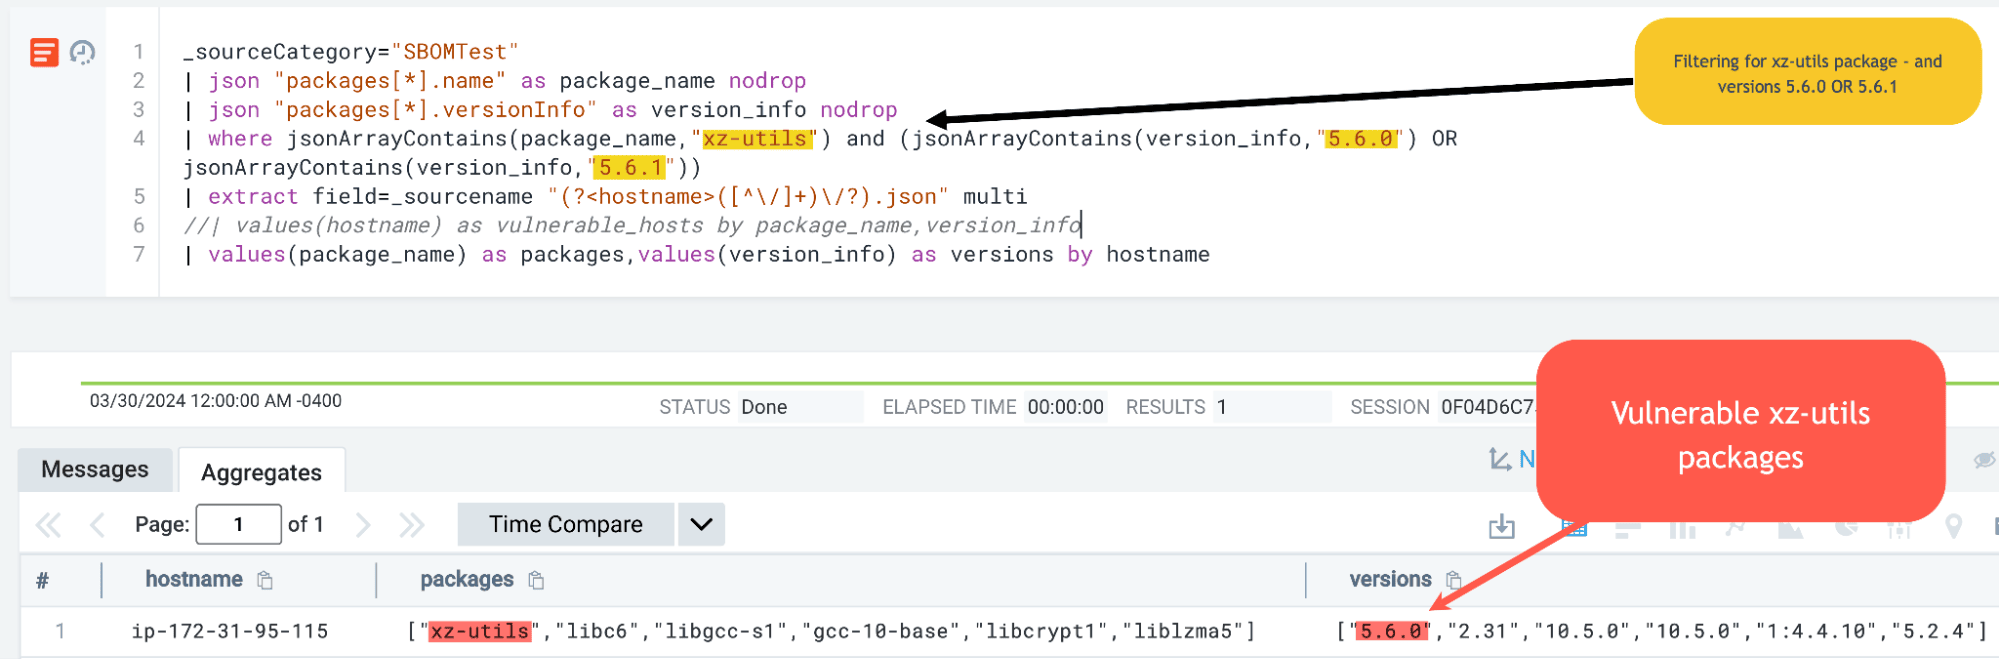Click highlighted 5.6.1 in the query
Screen dimensions: 1999x660
(x=630, y=167)
